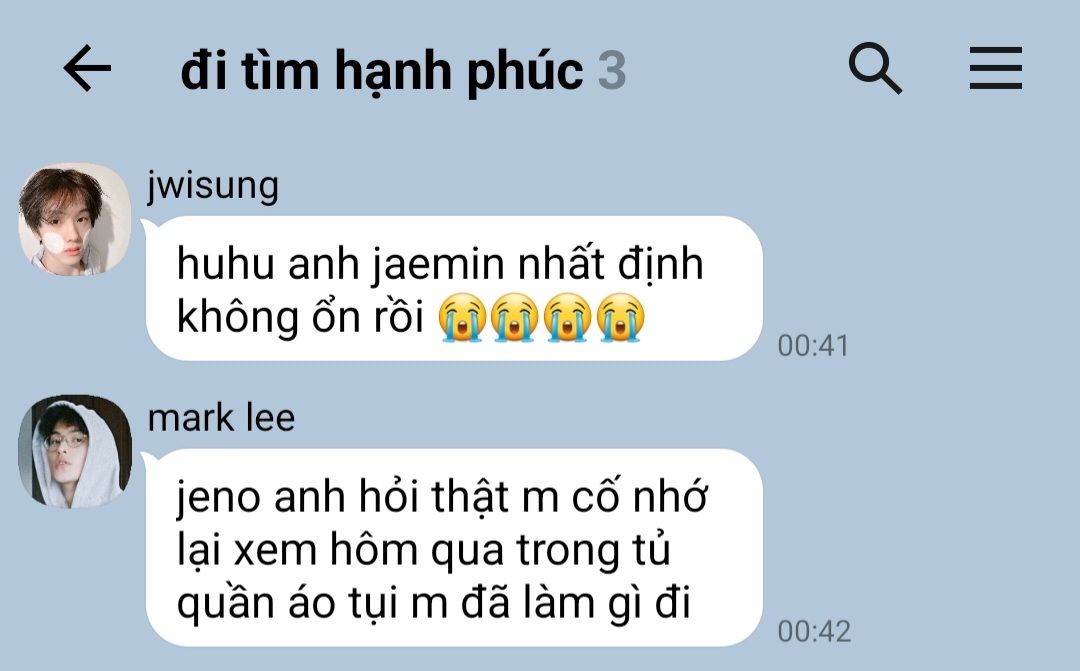Click the second crying emoji in the bubble
Viewport: 1080px width, 671px height.
point(515,317)
